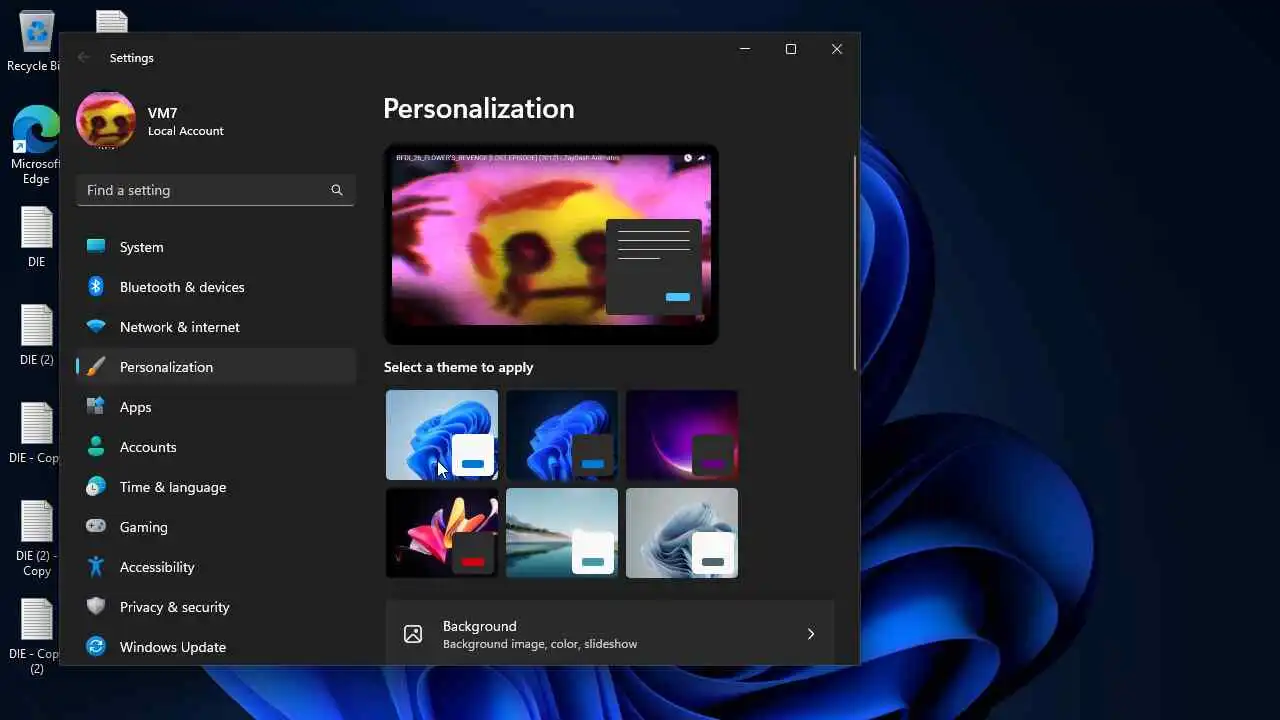Click the Accounts person icon
Screen dimensions: 1280x720
tap(96, 447)
